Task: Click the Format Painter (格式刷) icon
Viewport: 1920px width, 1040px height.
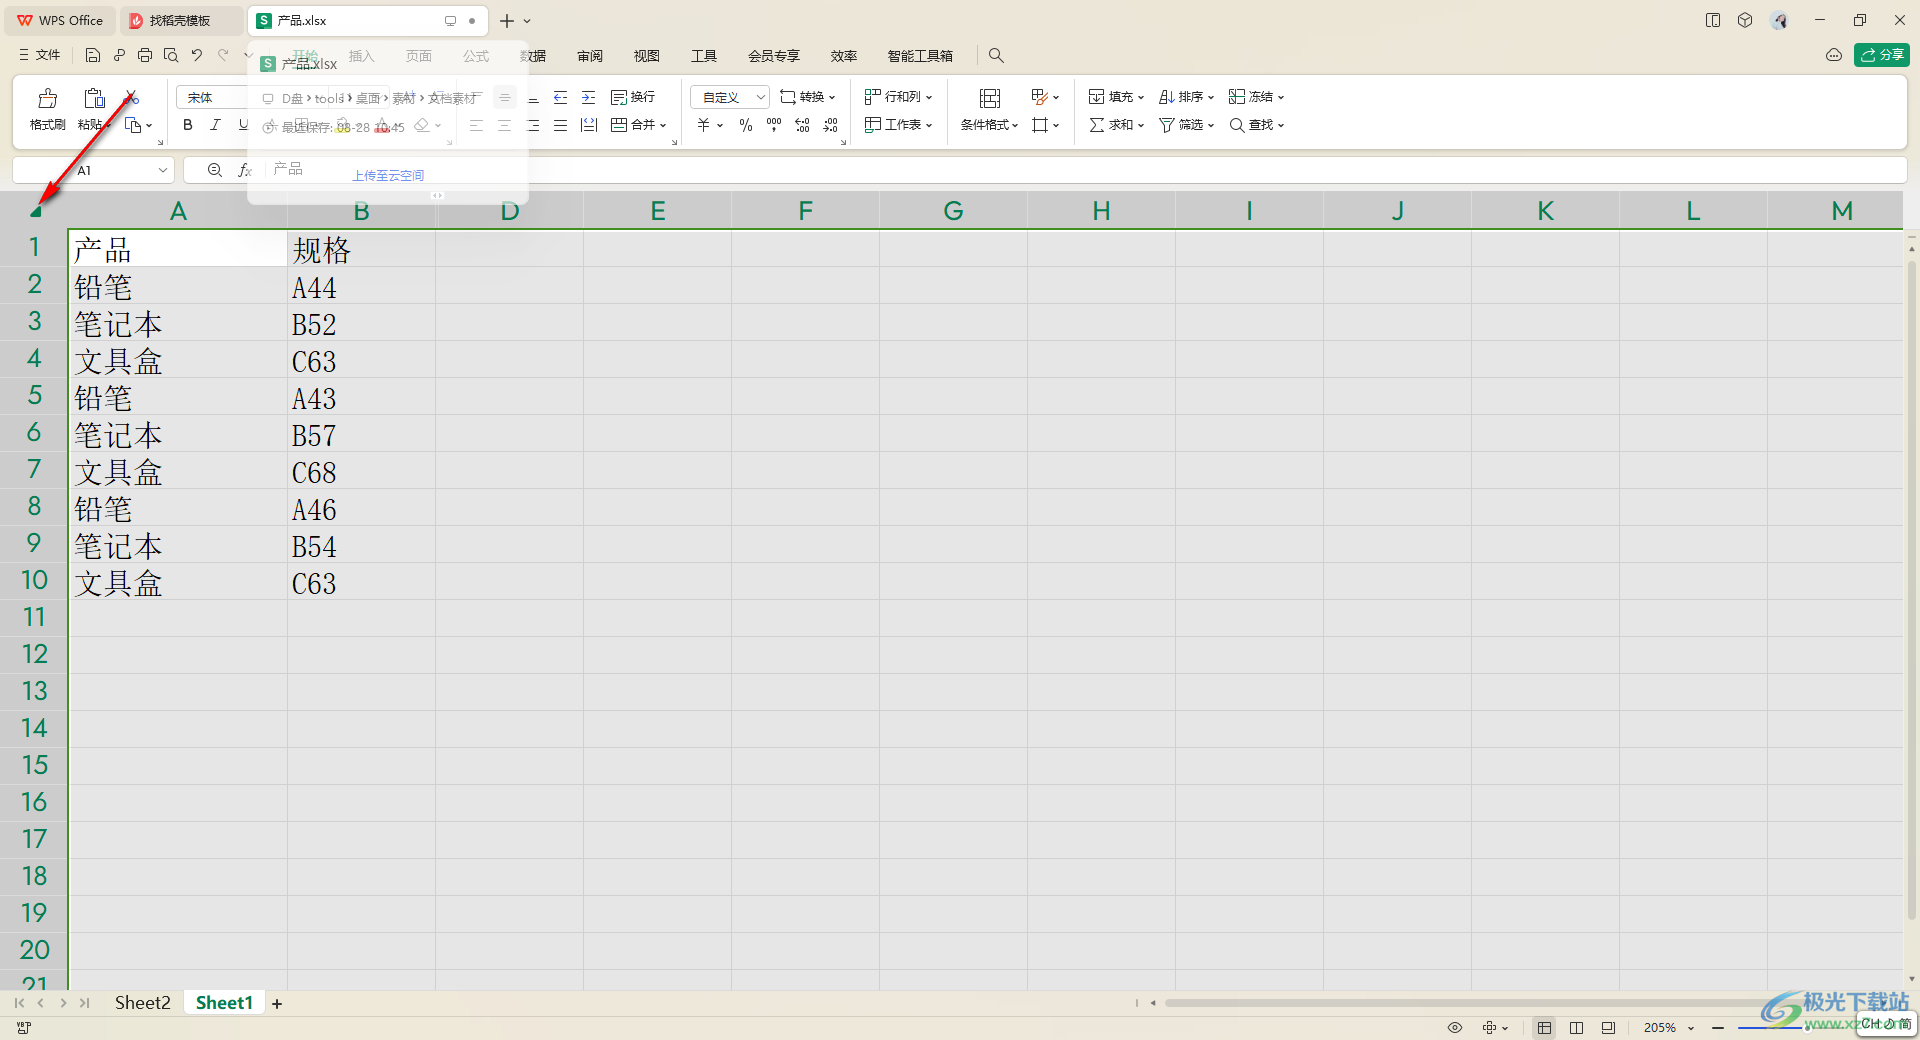Action: (x=47, y=98)
